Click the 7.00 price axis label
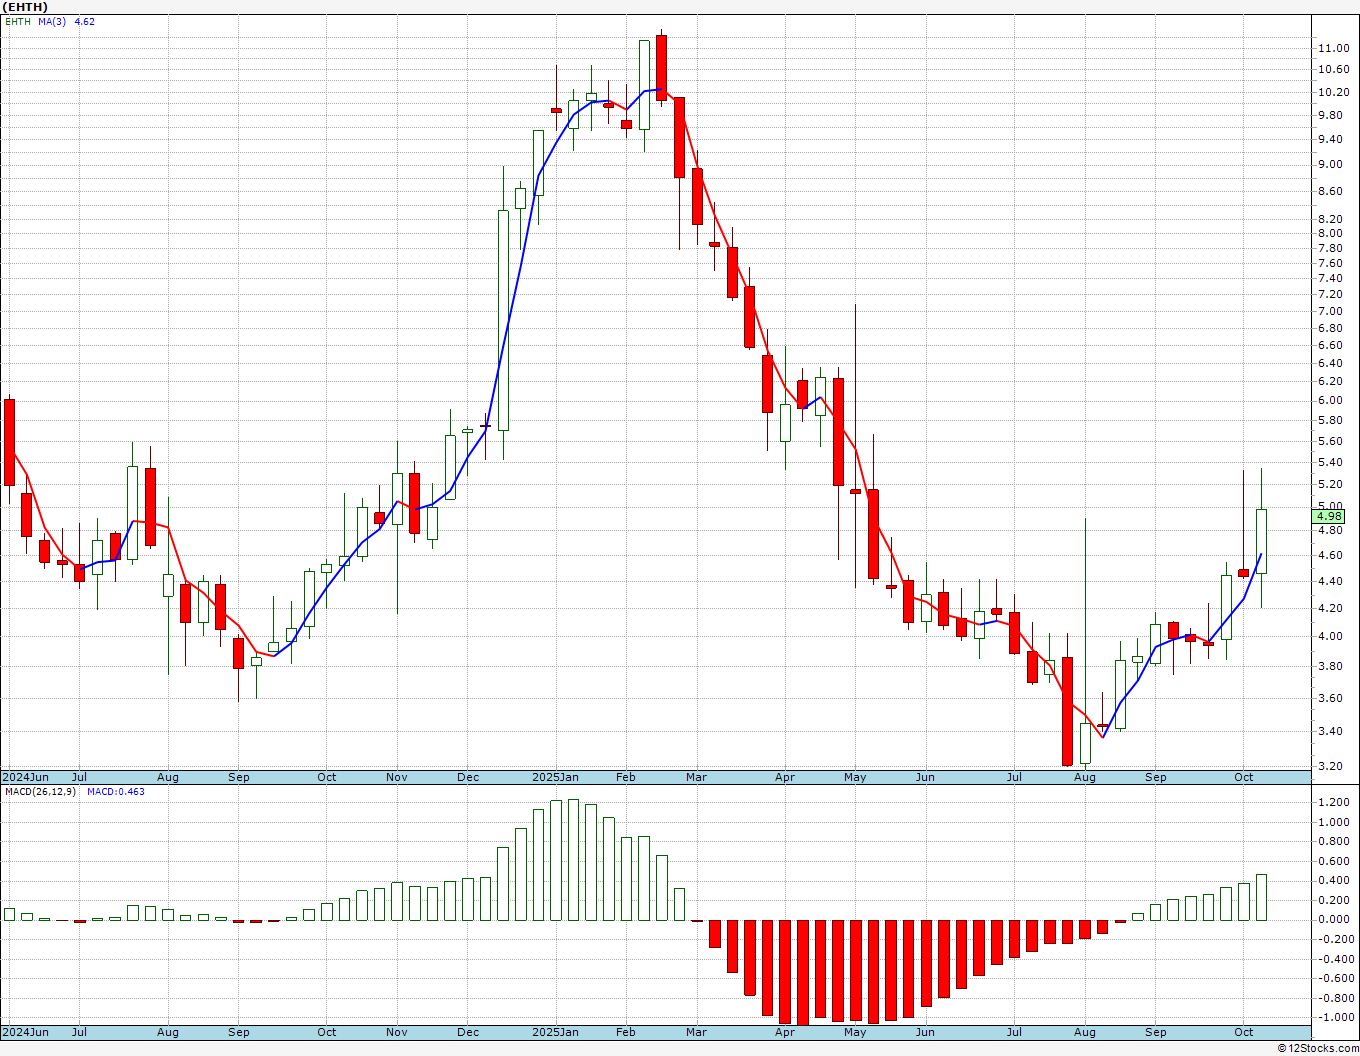1360x1056 pixels. pos(1330,311)
